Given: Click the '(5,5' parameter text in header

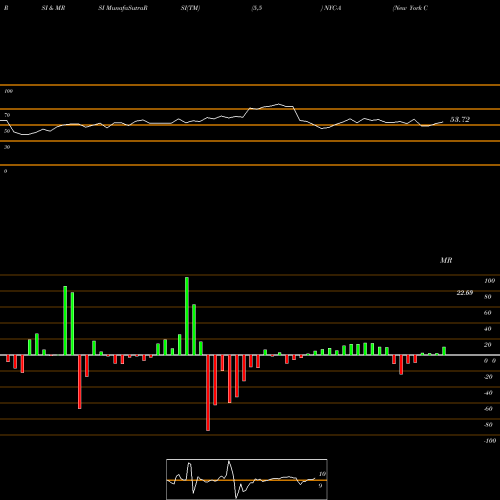Looking at the screenshot, I should point(257,8).
